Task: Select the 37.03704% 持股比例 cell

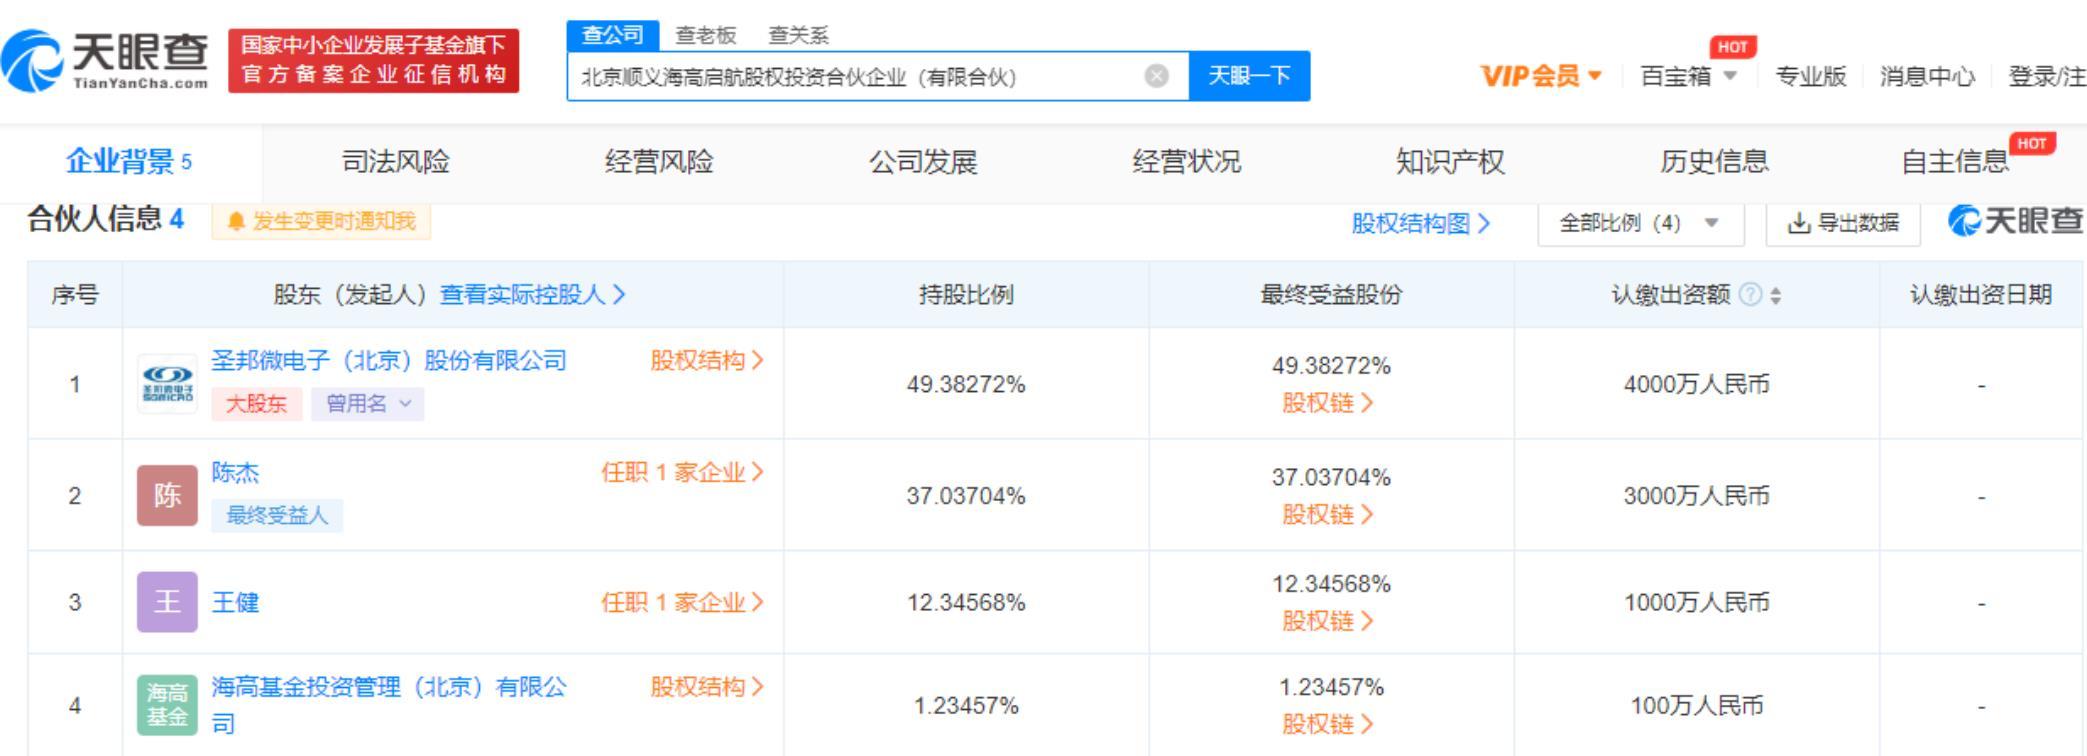Action: [x=966, y=496]
